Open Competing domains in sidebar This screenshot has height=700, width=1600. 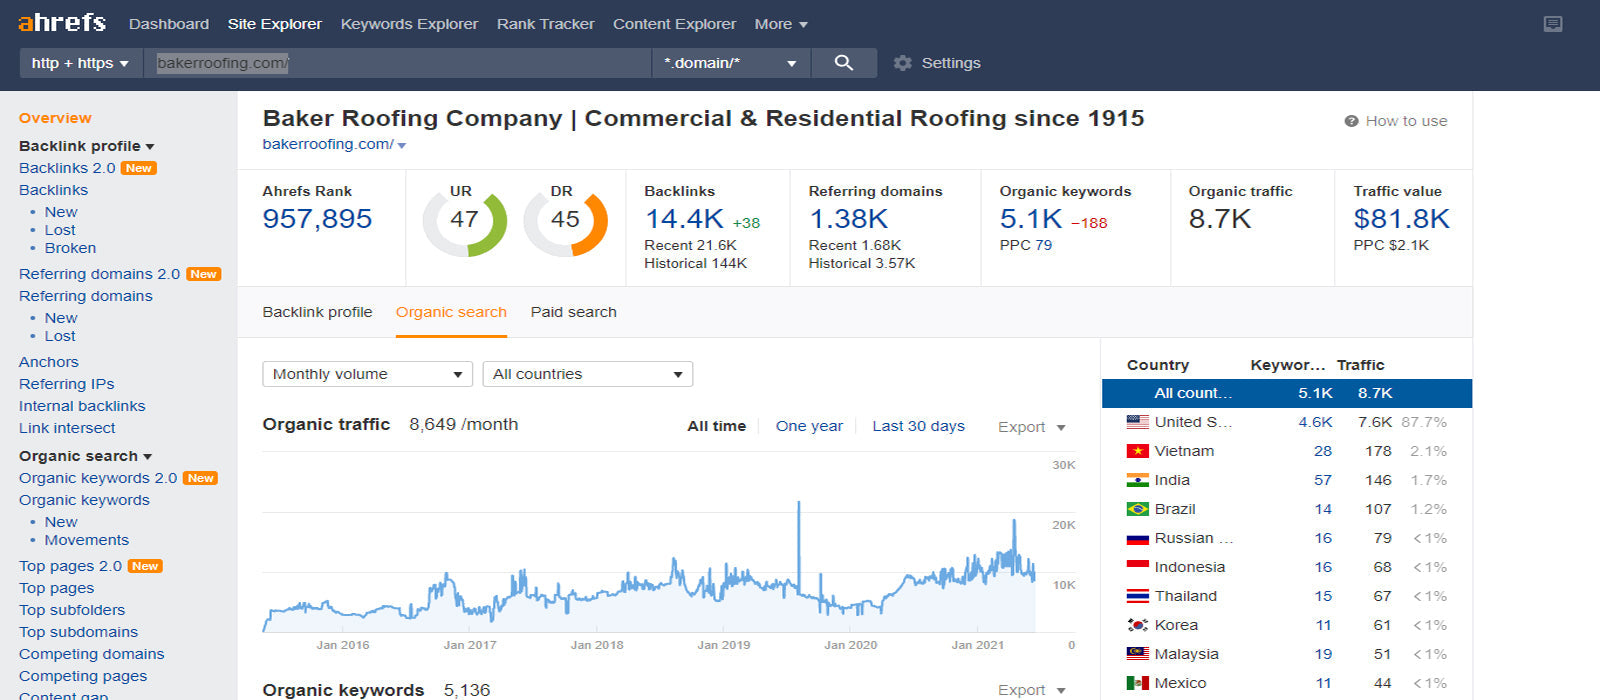[91, 654]
